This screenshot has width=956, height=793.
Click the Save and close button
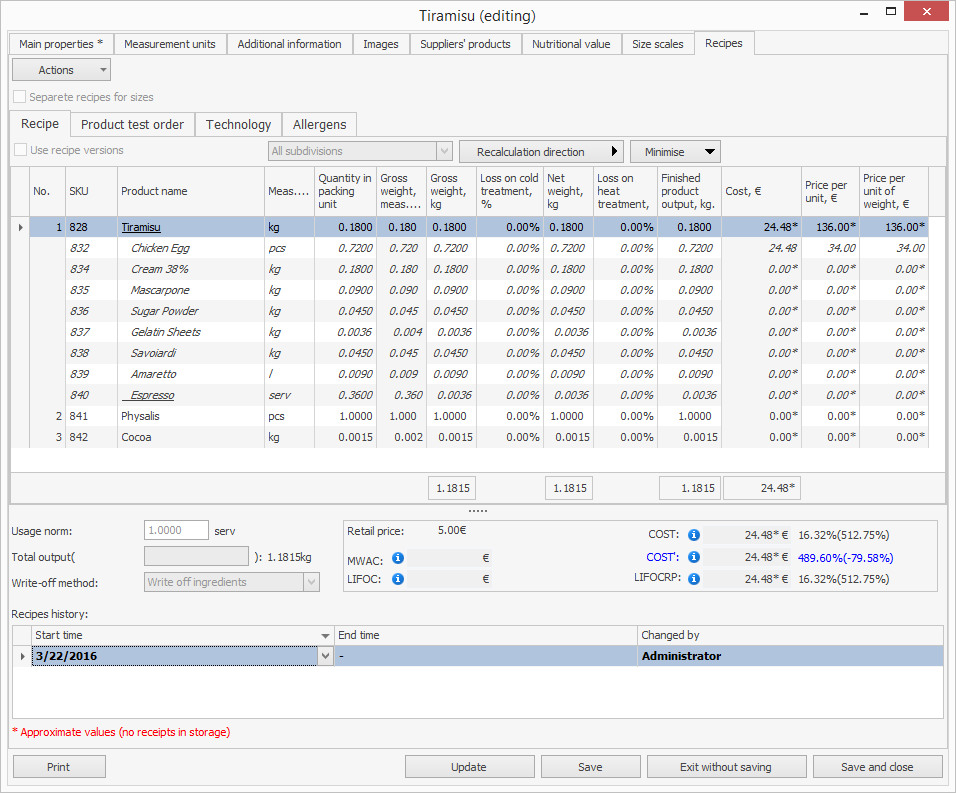(x=877, y=767)
